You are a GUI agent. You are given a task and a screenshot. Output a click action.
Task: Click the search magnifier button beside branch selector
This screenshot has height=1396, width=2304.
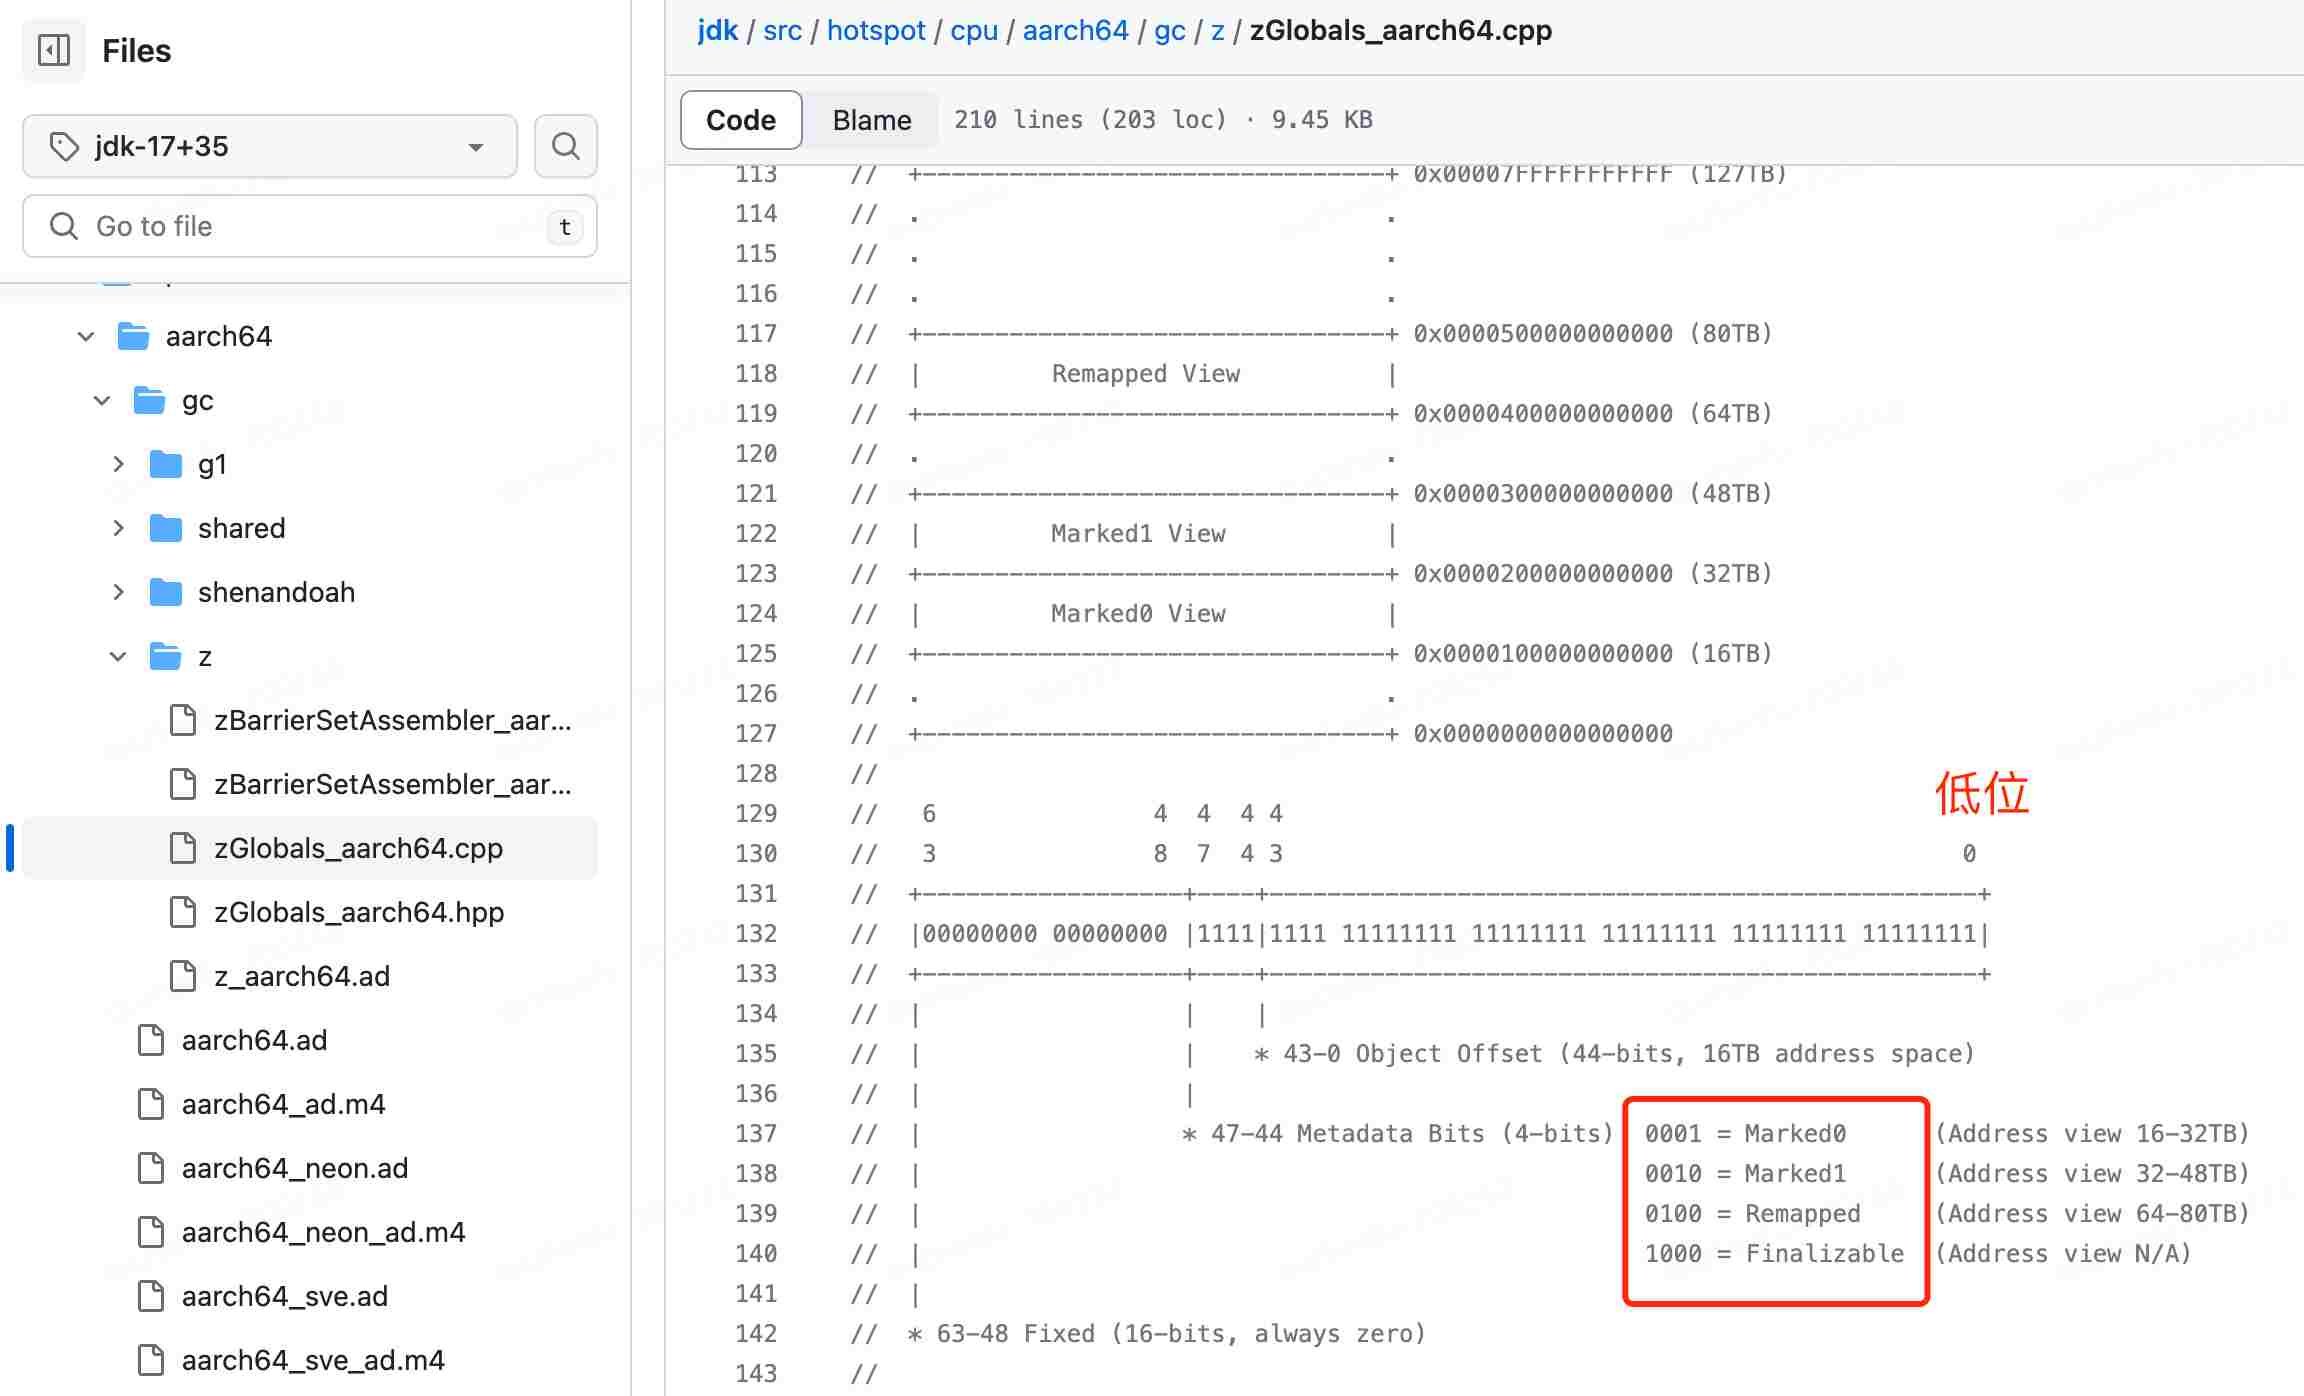tap(566, 146)
